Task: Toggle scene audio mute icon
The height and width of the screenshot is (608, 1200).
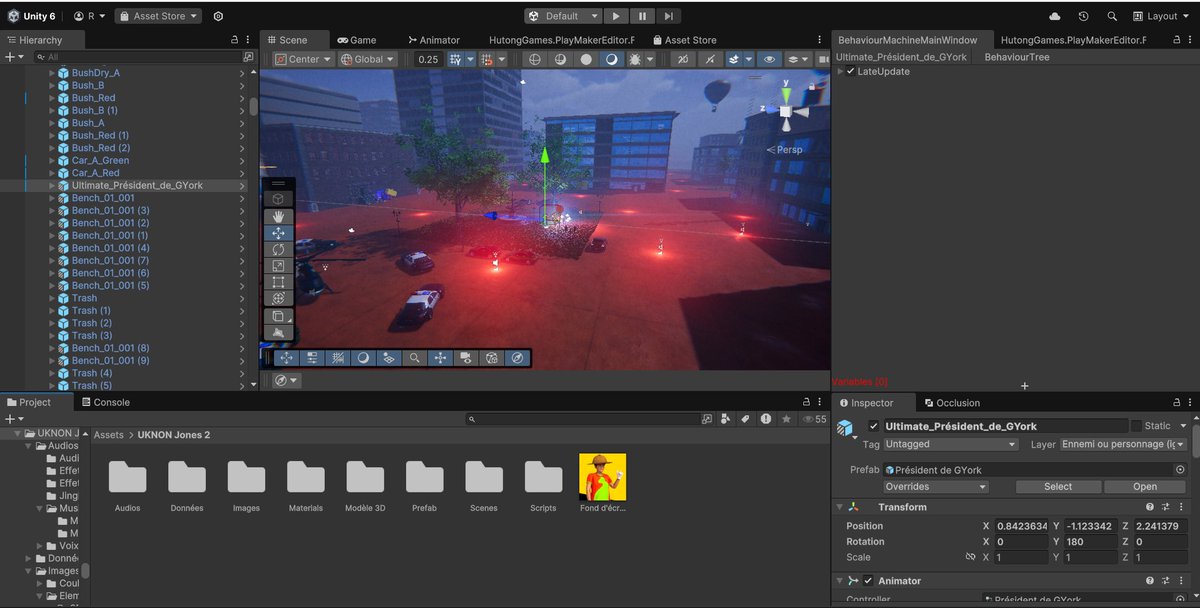Action: coord(709,59)
